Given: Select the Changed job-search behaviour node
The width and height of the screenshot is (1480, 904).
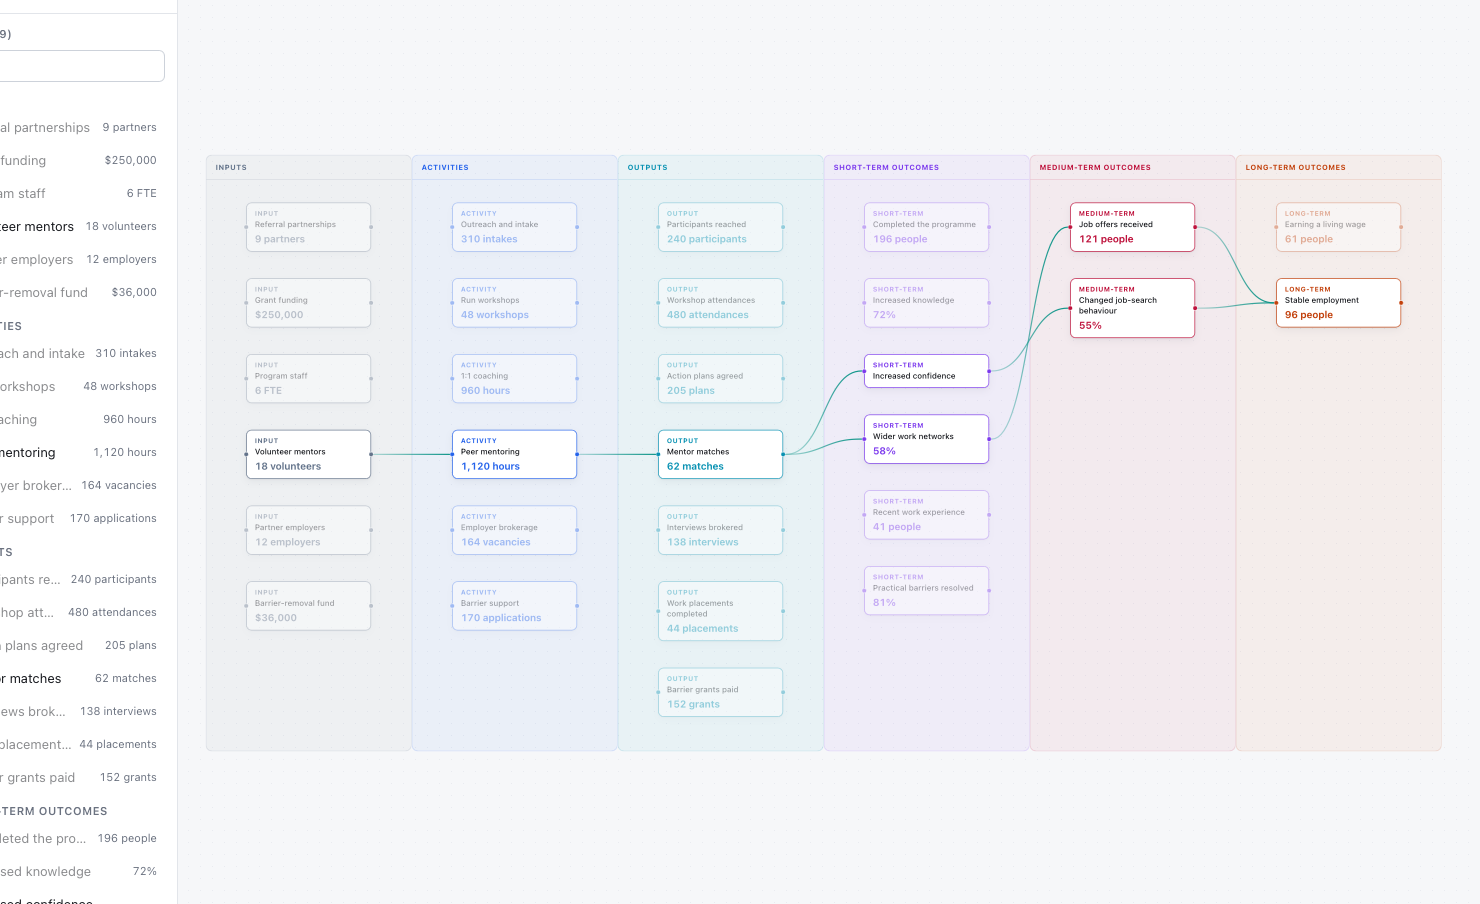Looking at the screenshot, I should coord(1132,308).
